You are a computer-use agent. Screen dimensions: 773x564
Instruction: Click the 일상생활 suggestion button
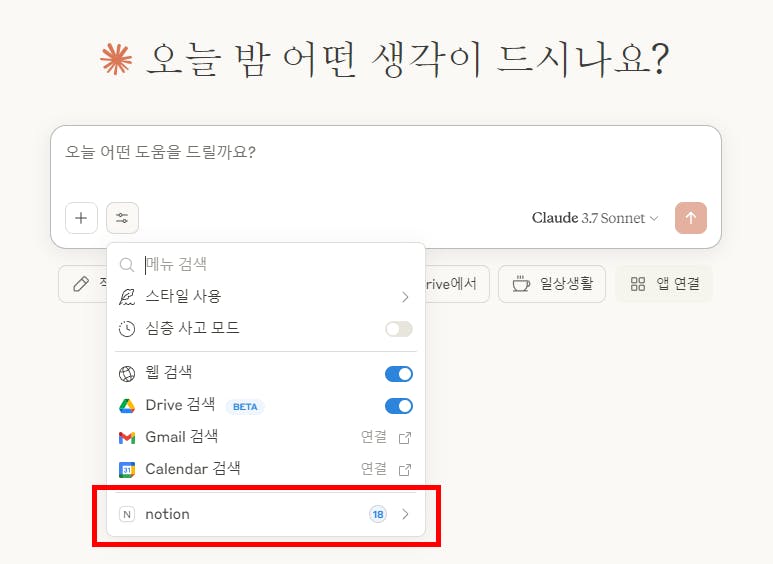pyautogui.click(x=552, y=284)
